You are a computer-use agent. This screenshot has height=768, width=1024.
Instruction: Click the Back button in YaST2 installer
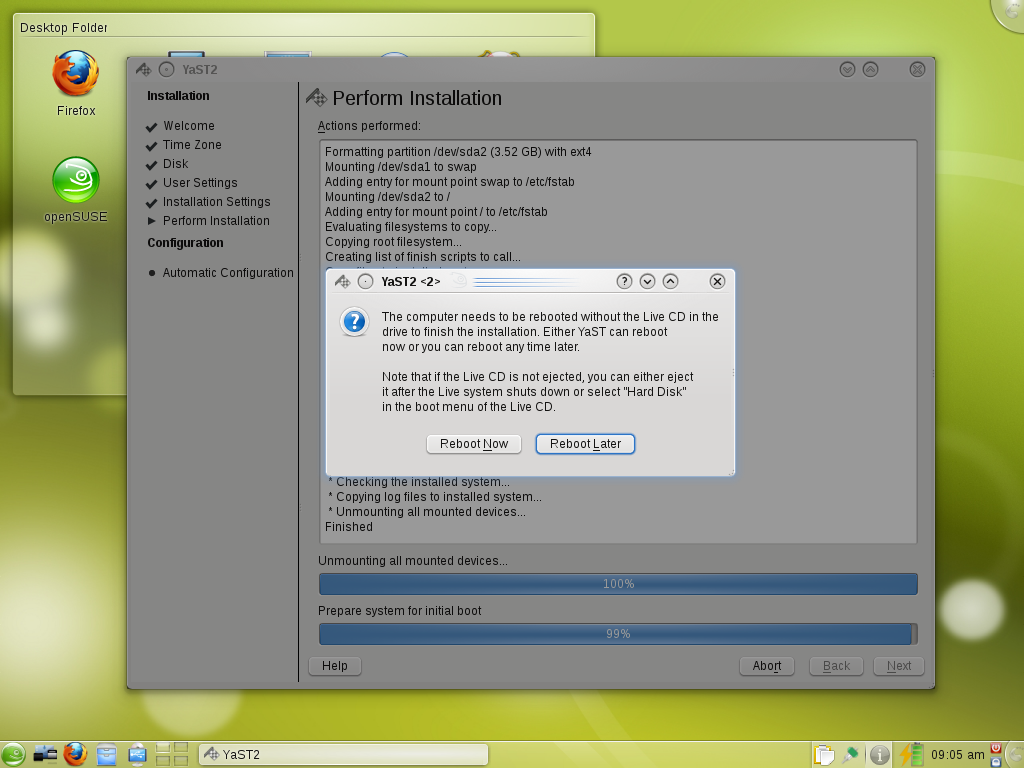(x=837, y=666)
